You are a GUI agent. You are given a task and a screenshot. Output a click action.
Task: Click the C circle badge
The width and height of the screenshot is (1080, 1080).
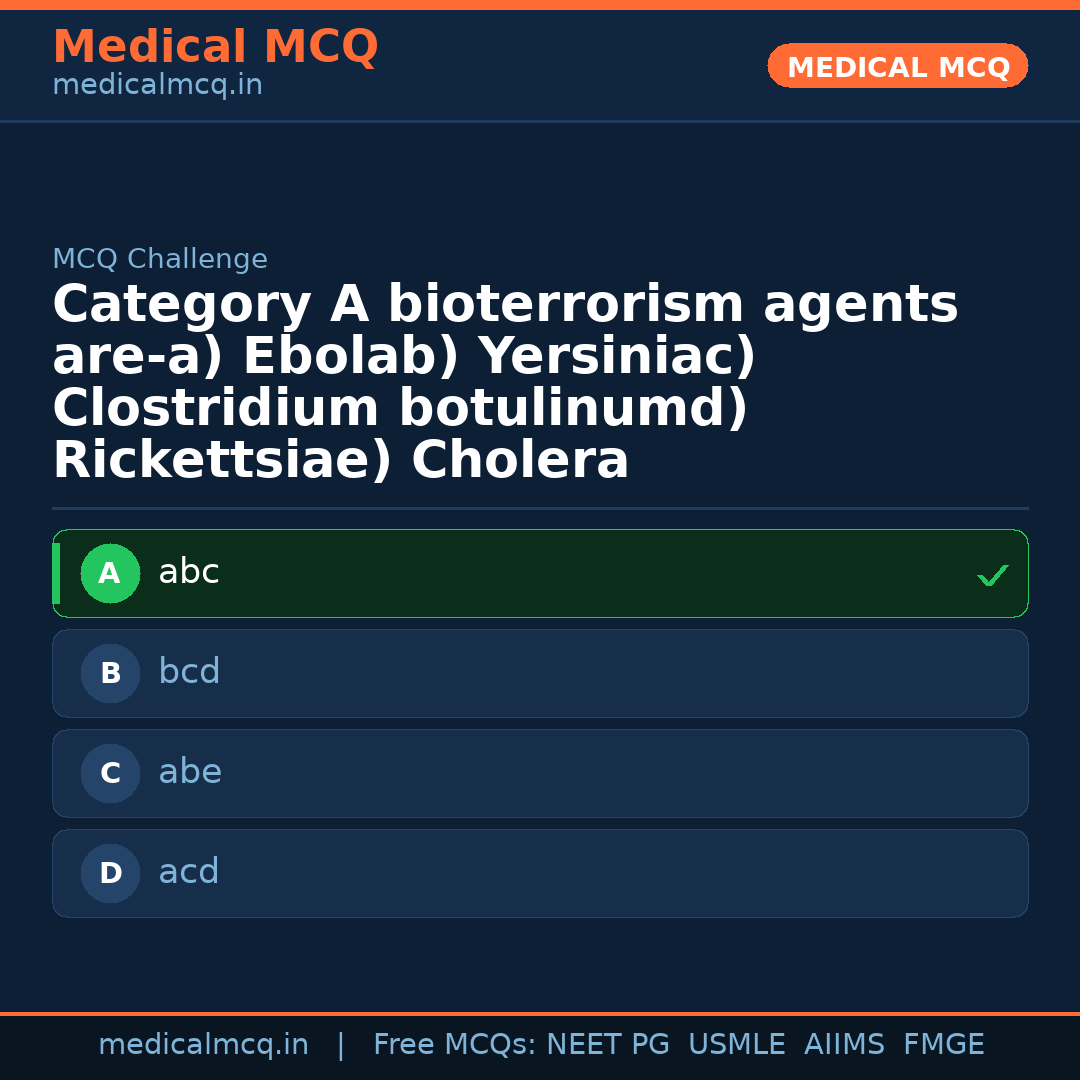pyautogui.click(x=110, y=774)
